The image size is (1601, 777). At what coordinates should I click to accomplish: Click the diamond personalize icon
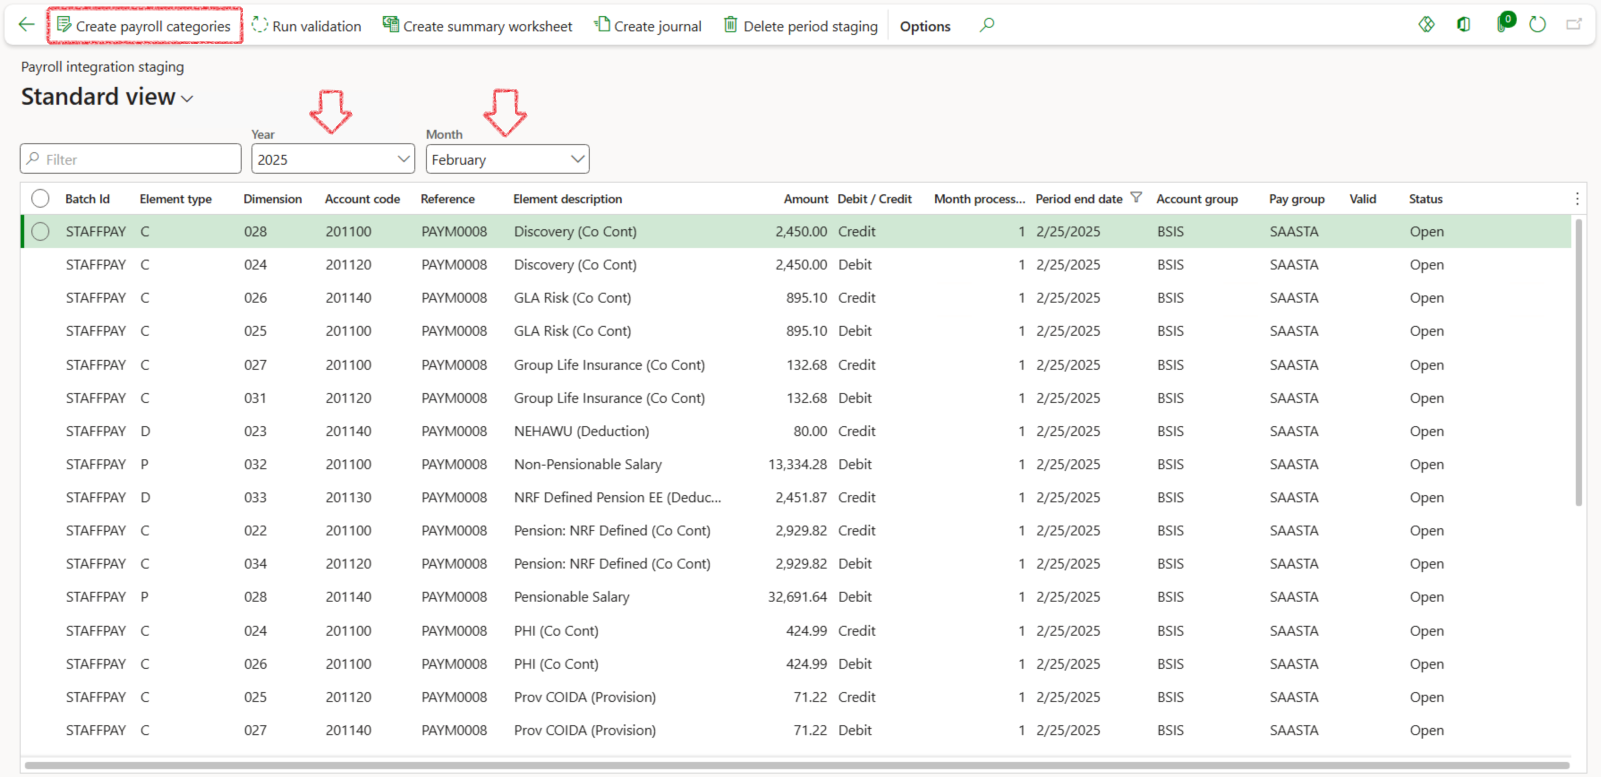coord(1427,24)
